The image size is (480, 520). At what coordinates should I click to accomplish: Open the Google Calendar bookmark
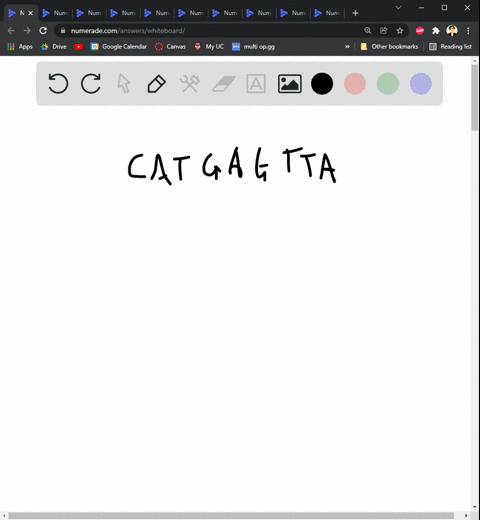pos(118,47)
